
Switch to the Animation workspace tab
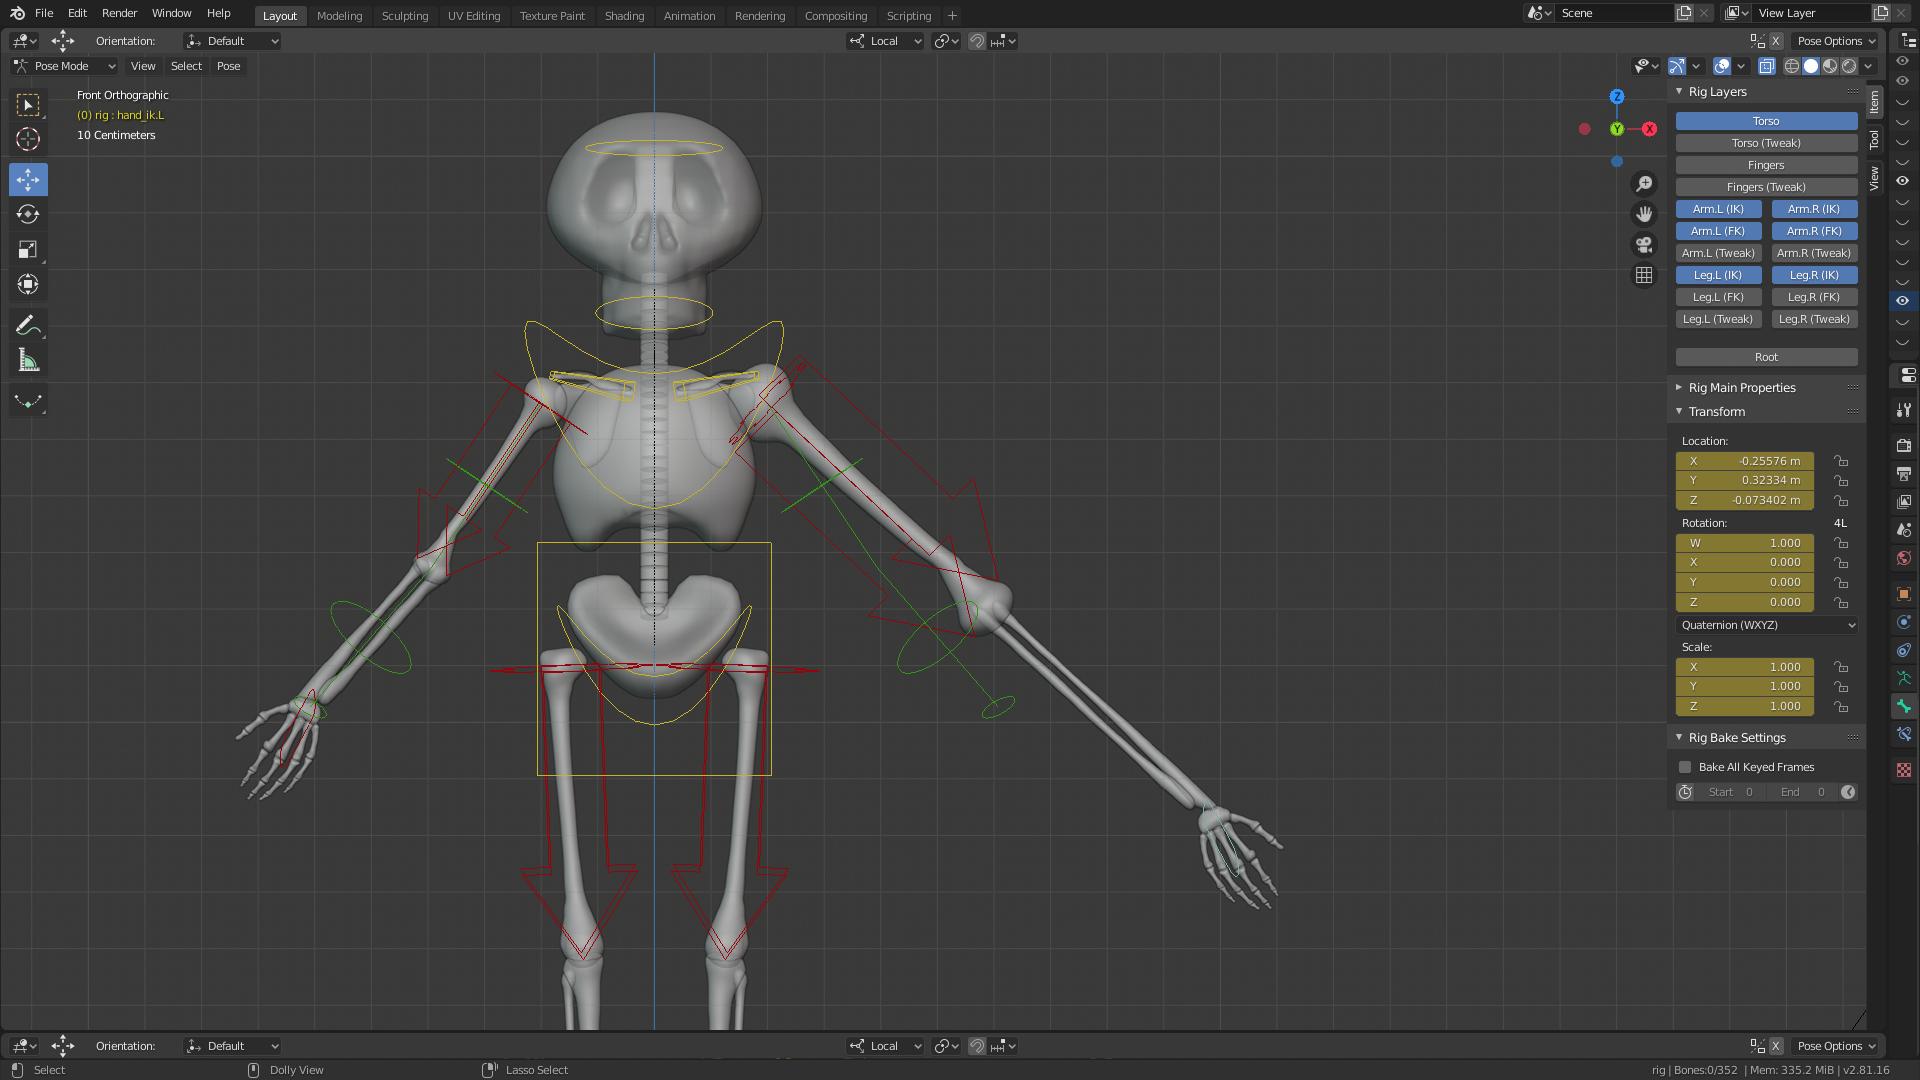coord(689,16)
